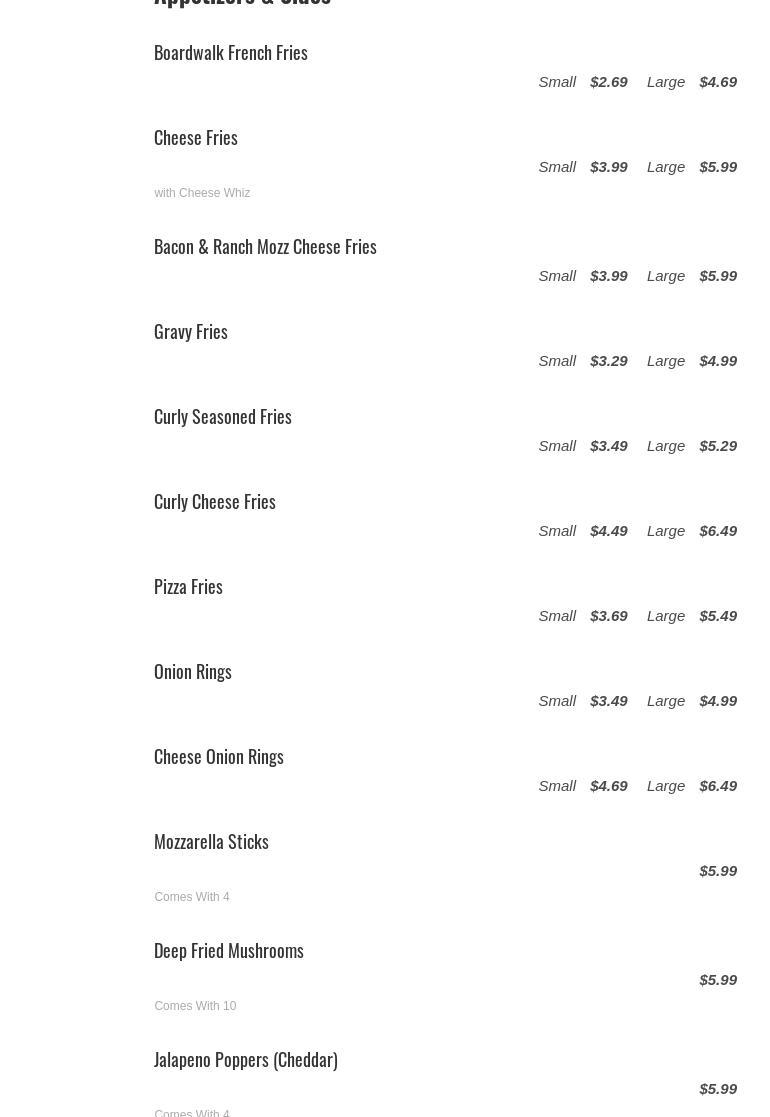Viewport: 770px width, 1117px height.
Task: Choose the Gravy Fries heading
Action: coord(191,332)
